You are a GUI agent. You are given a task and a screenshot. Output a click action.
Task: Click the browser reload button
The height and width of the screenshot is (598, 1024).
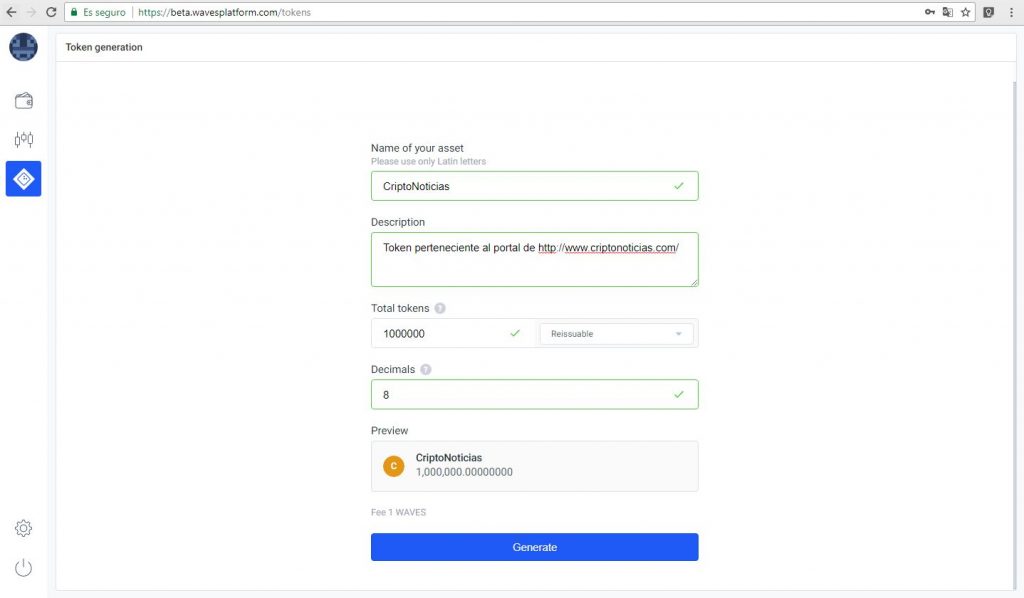(x=49, y=12)
